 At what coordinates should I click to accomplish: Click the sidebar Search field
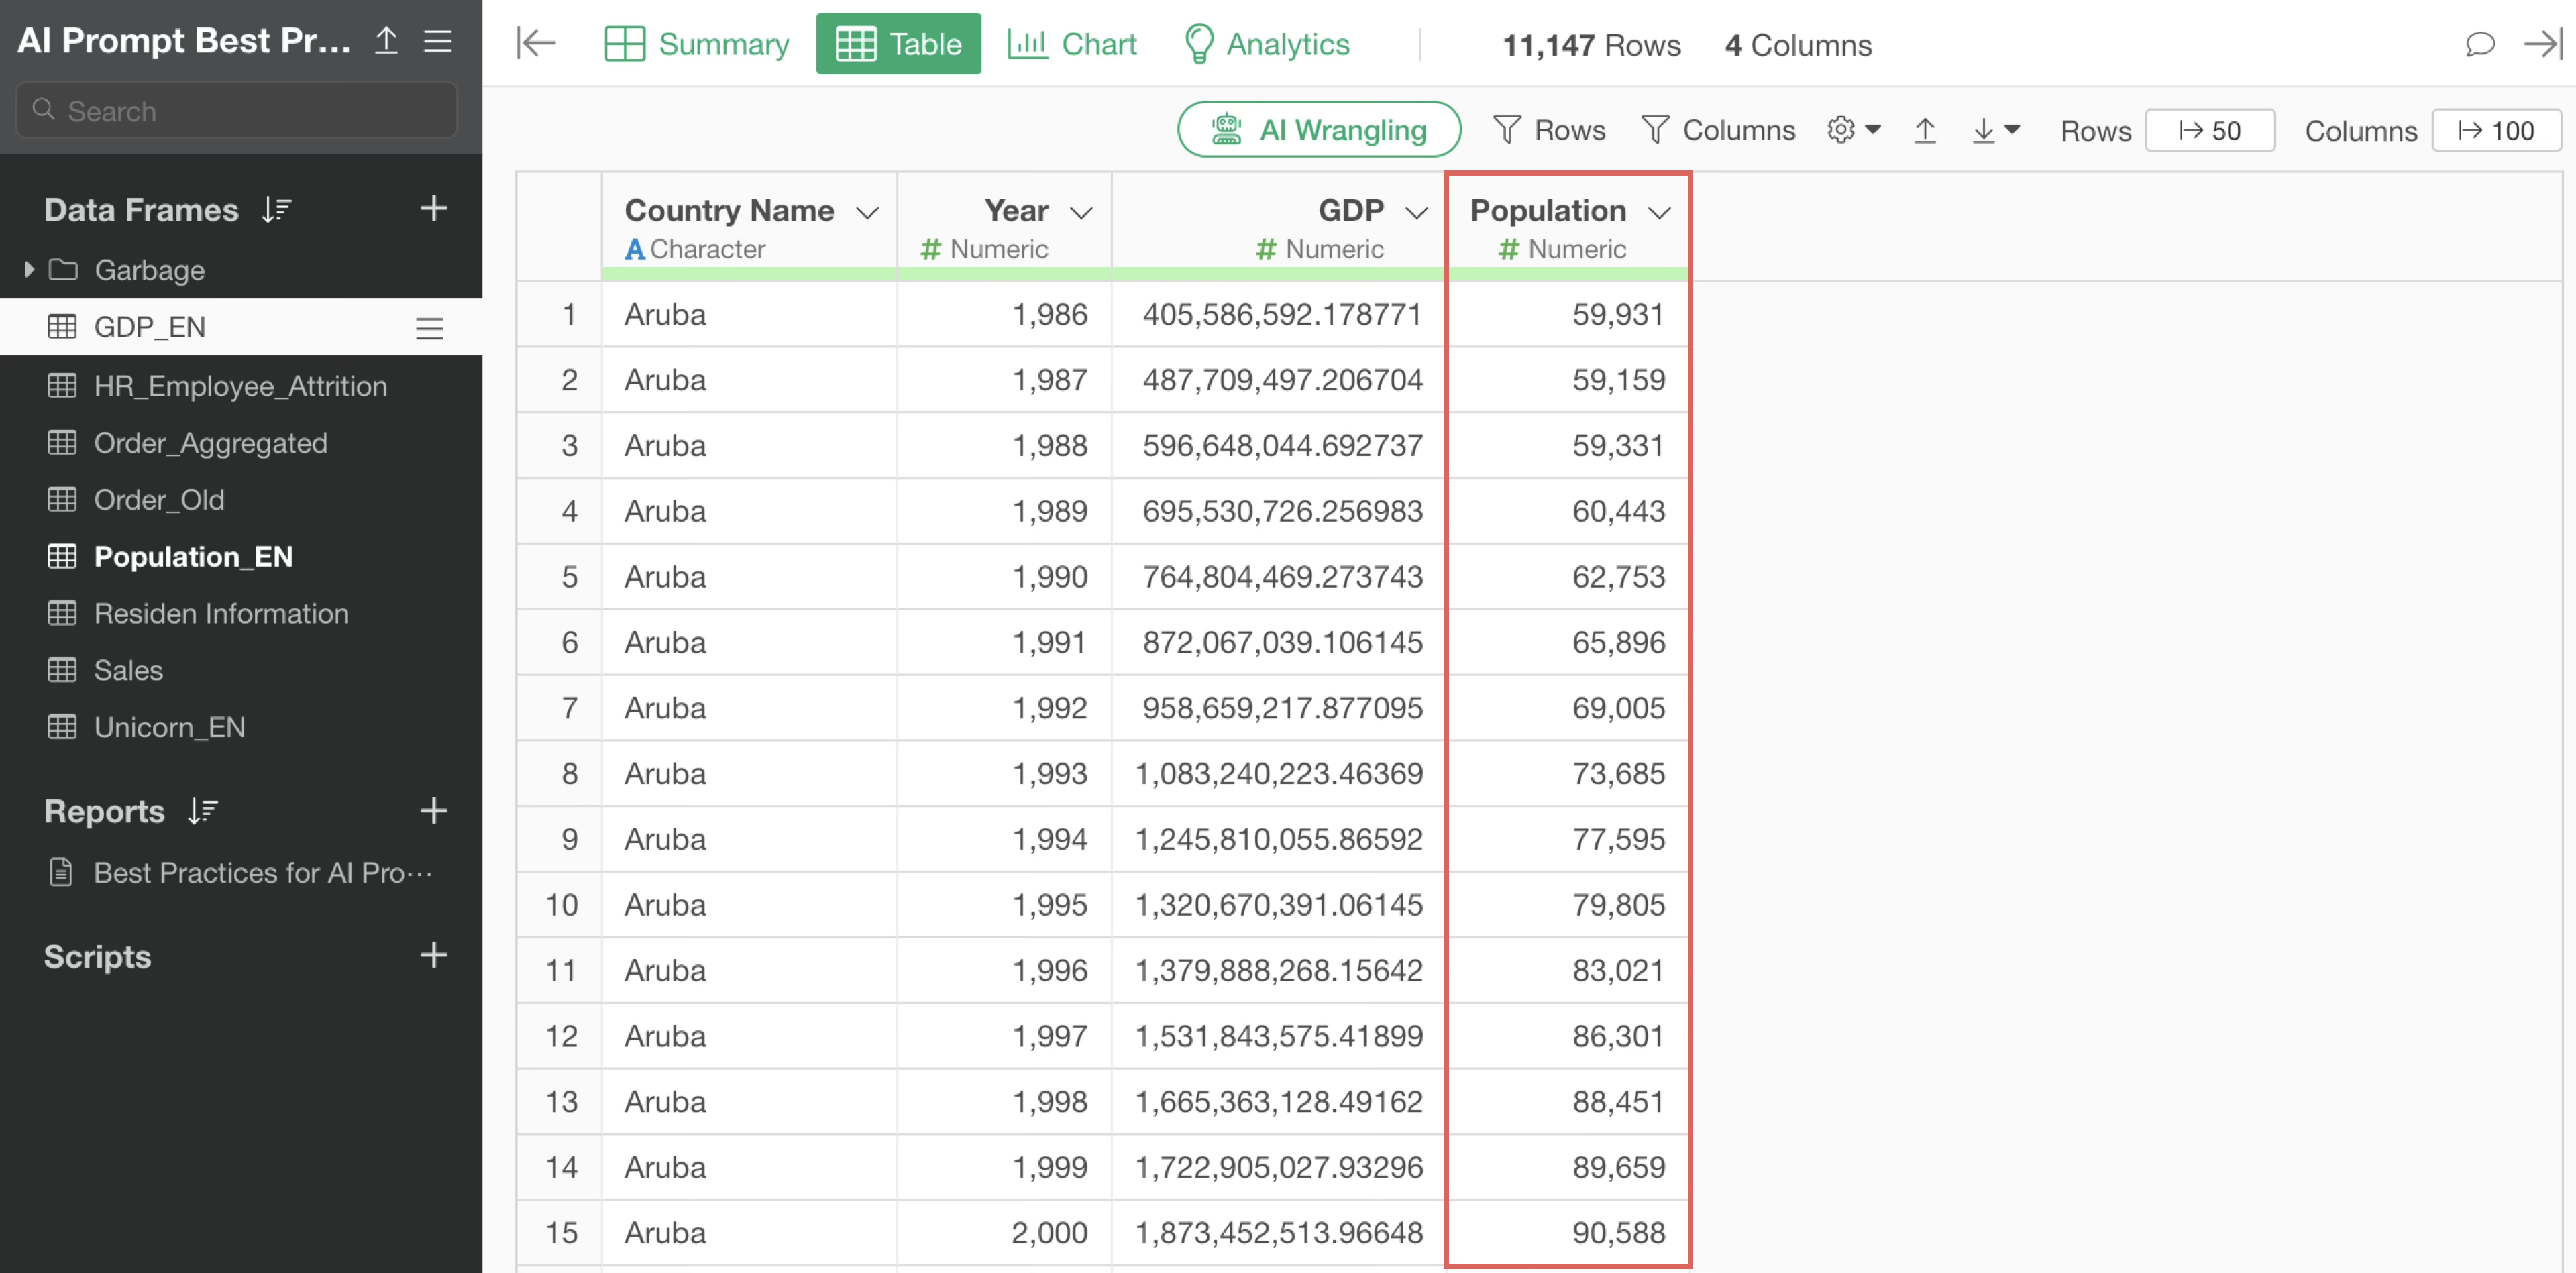click(237, 111)
